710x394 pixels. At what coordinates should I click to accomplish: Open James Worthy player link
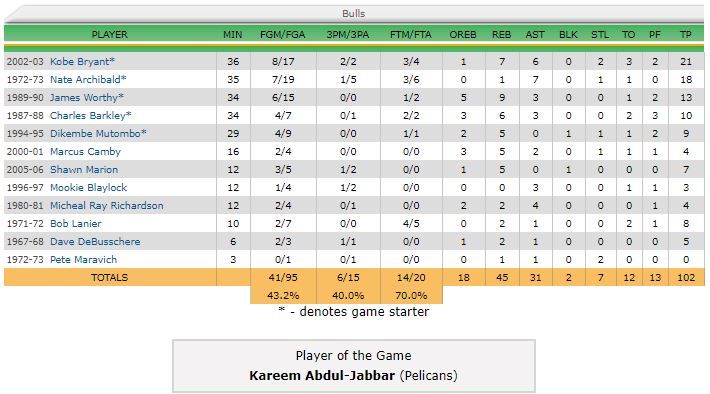84,98
